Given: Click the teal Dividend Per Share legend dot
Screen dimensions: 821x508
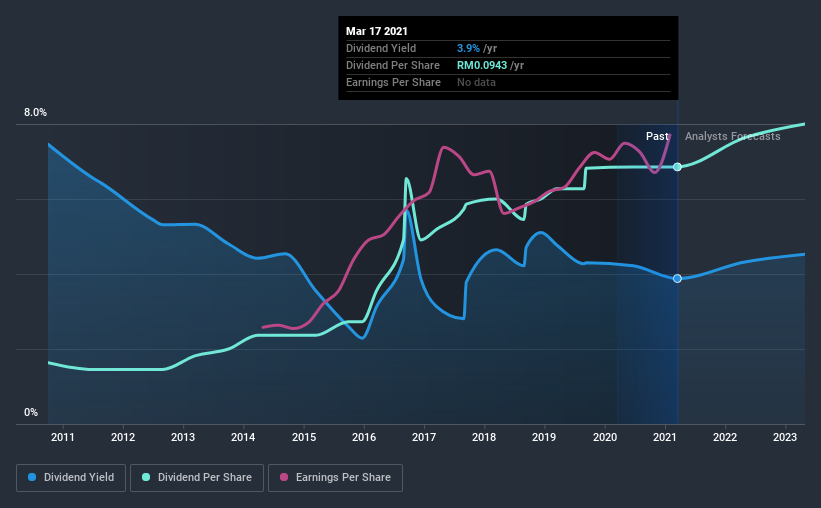Looking at the screenshot, I should pyautogui.click(x=146, y=477).
